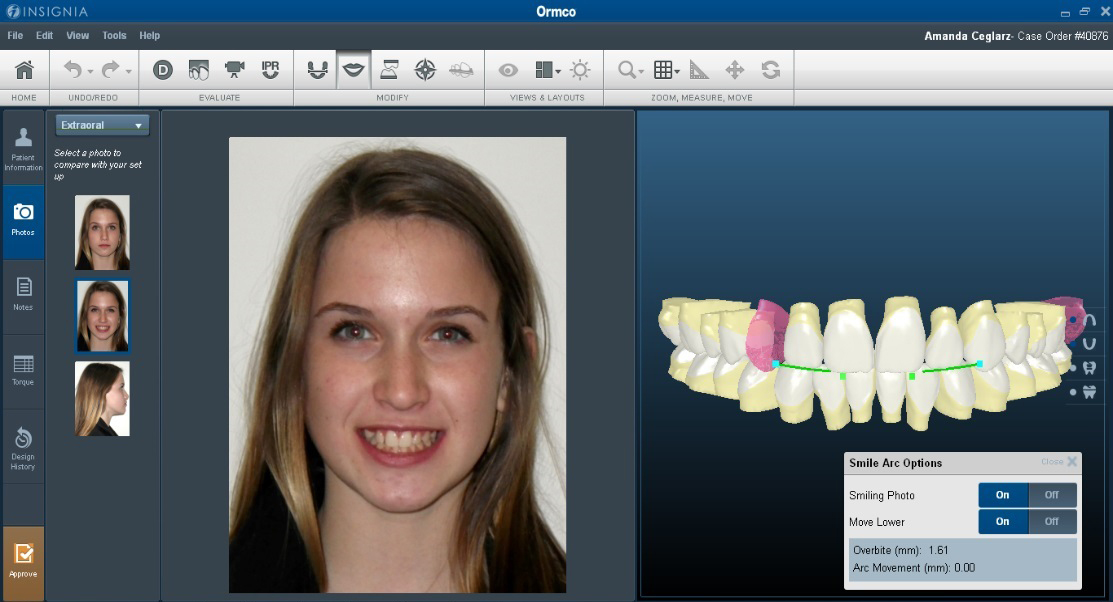
Task: Set Move Lower to Off
Action: pos(1051,521)
